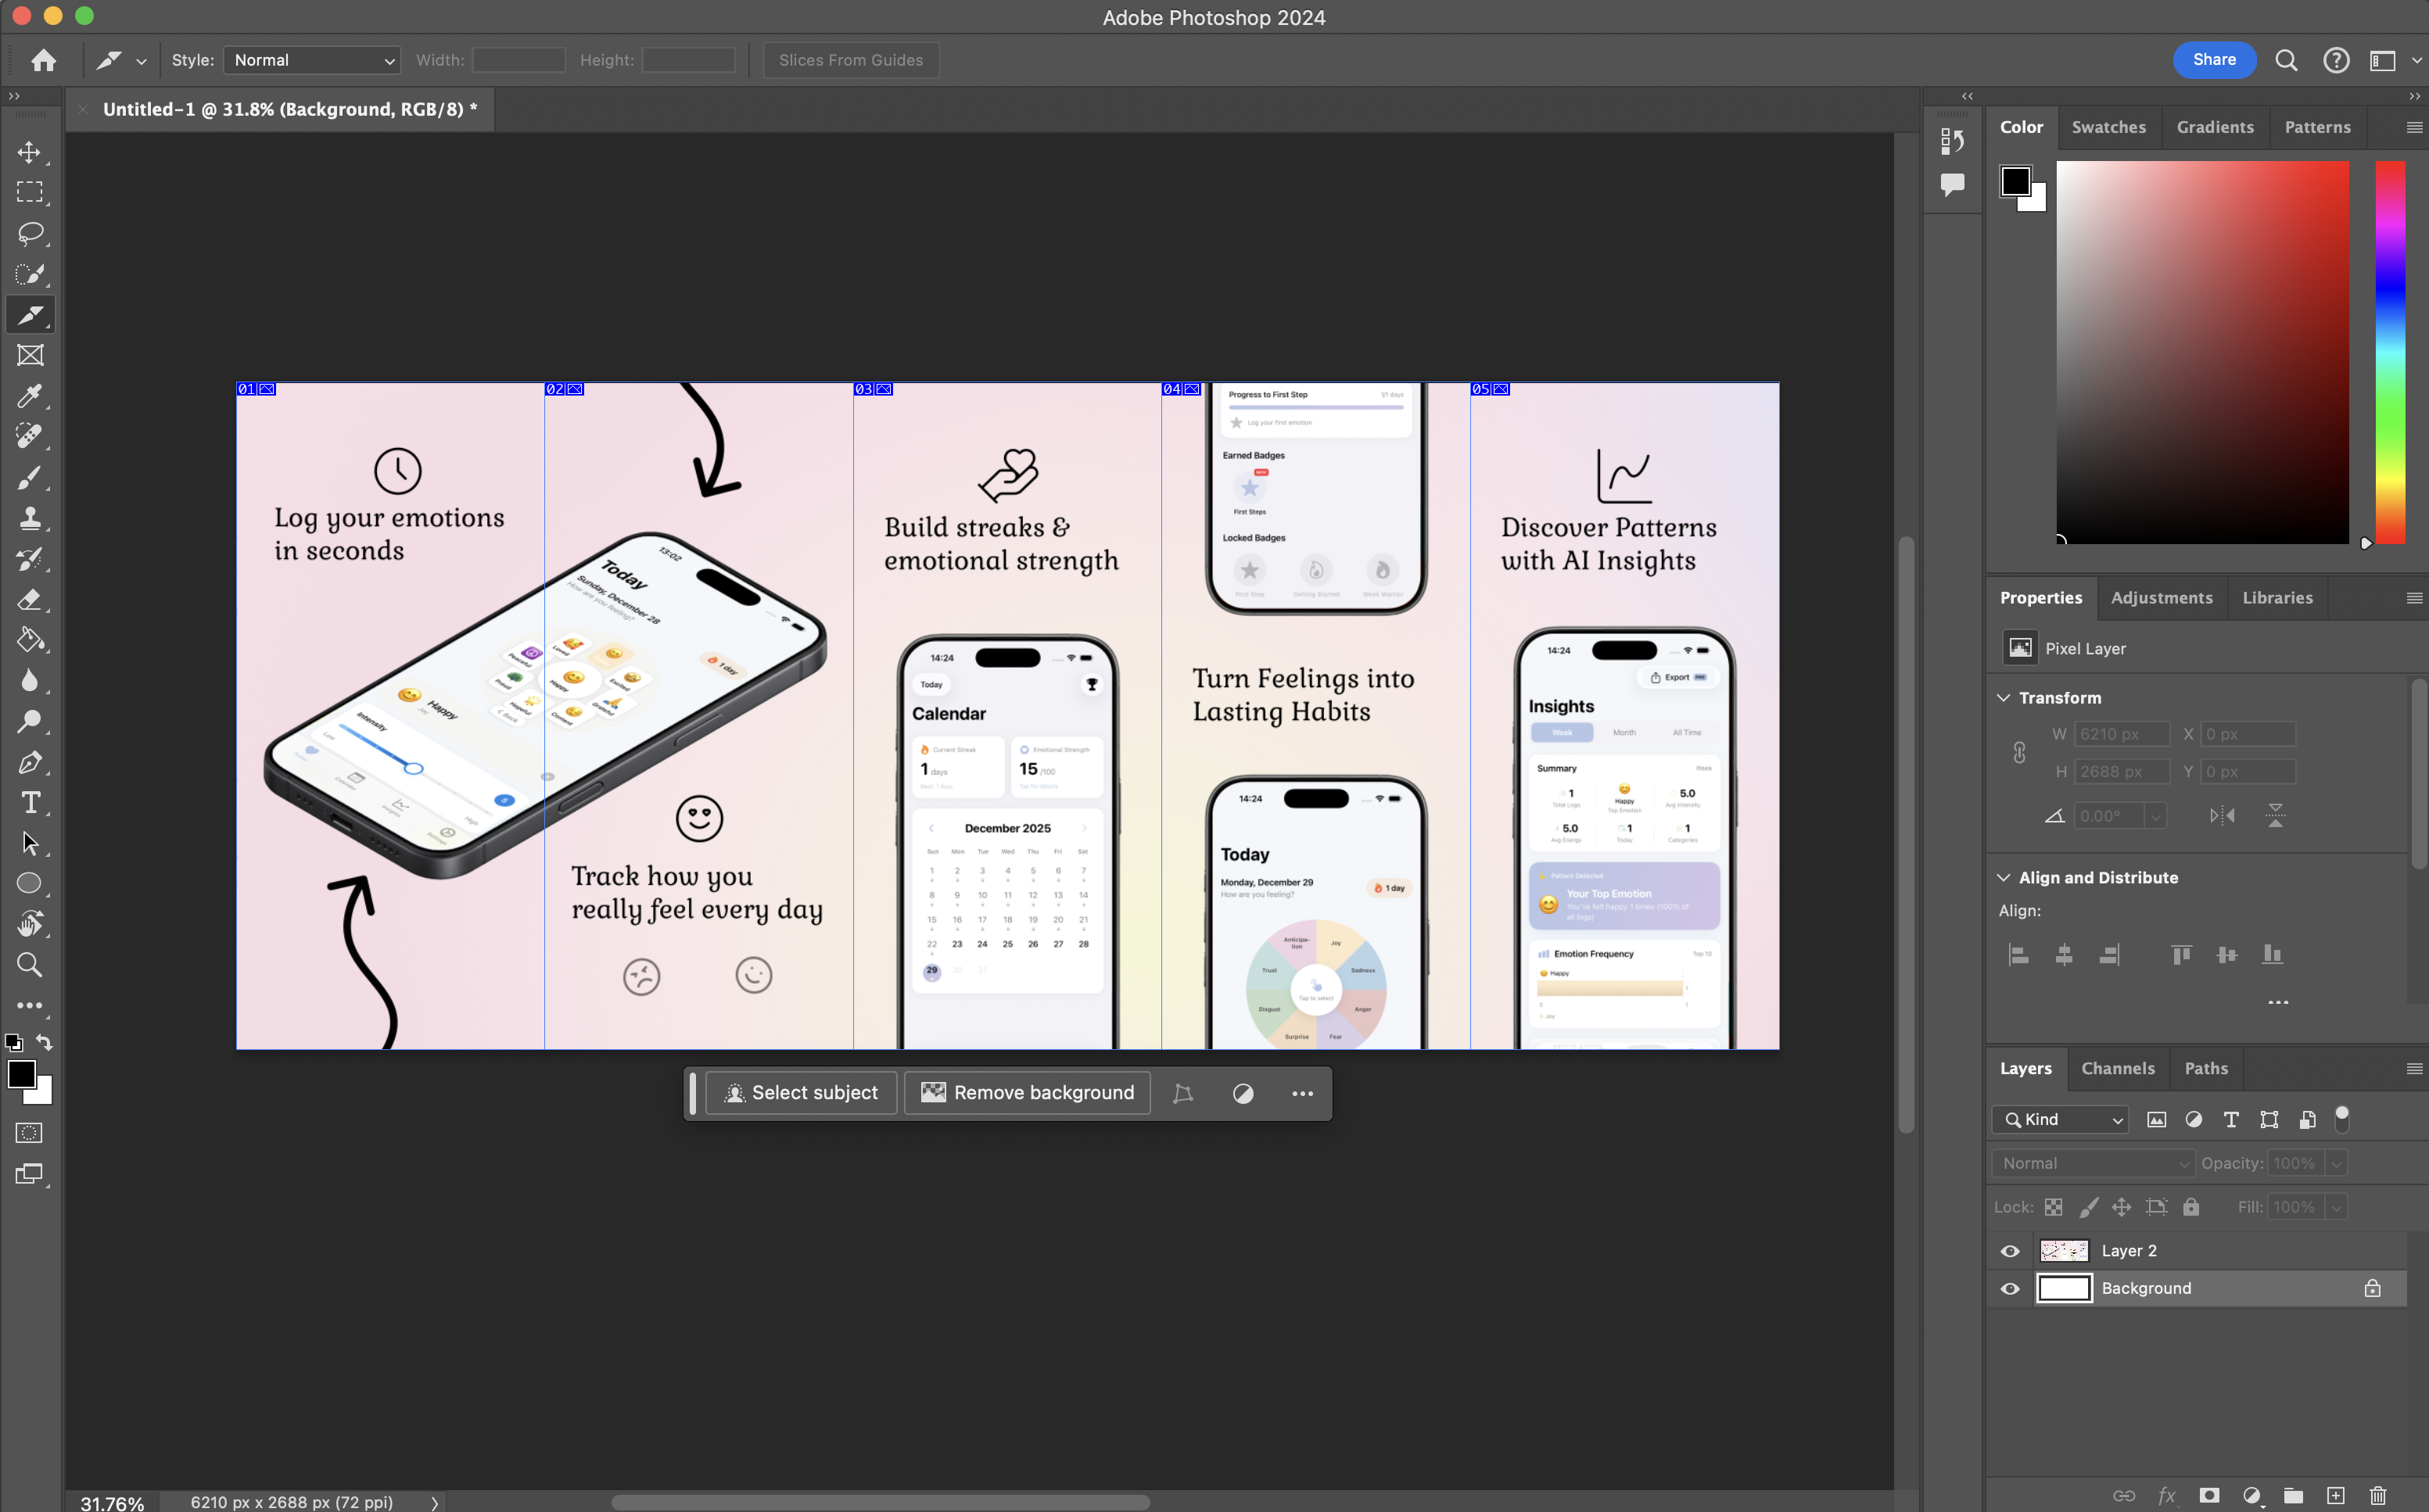The width and height of the screenshot is (2429, 1512).
Task: Create a new layer with plus icon
Action: [2336, 1496]
